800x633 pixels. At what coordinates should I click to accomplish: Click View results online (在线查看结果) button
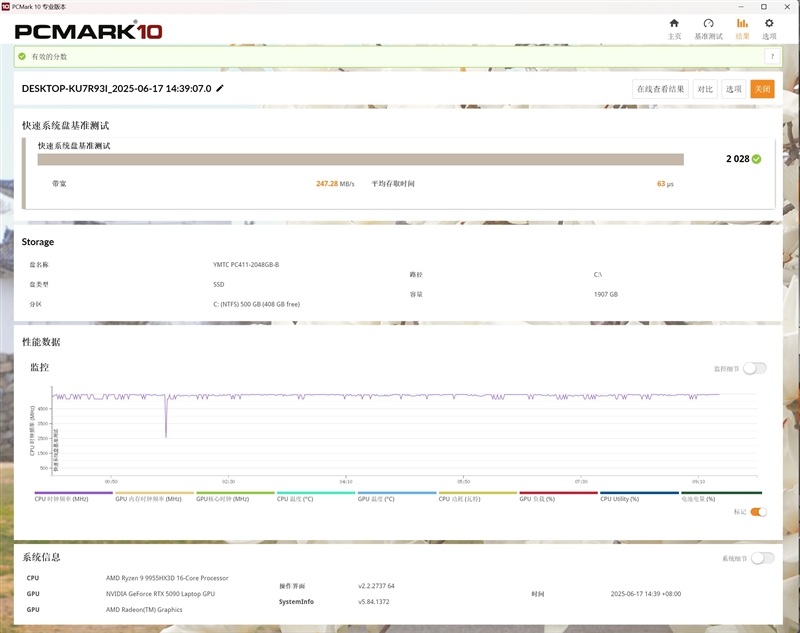click(x=660, y=89)
